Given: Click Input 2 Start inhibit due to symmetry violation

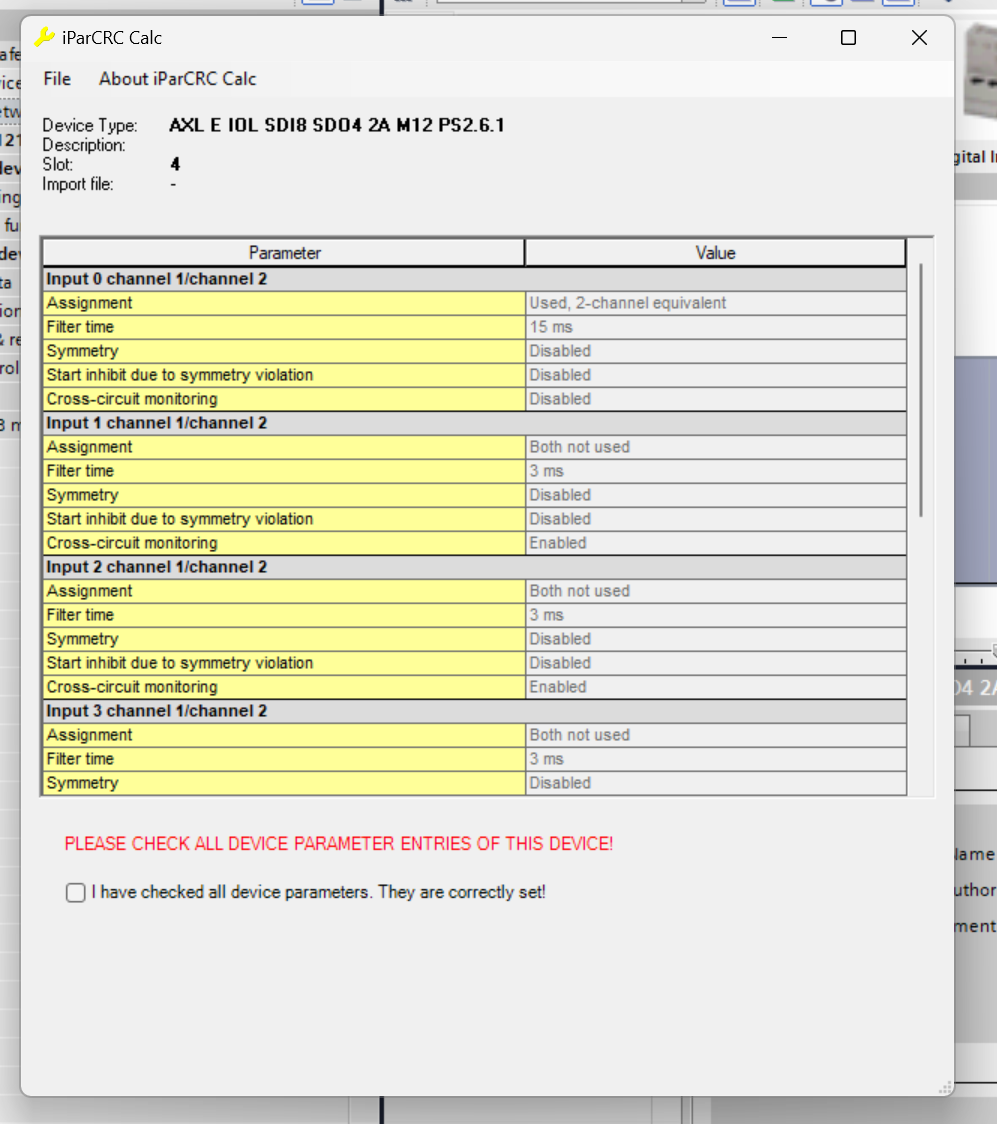Looking at the screenshot, I should point(284,663).
